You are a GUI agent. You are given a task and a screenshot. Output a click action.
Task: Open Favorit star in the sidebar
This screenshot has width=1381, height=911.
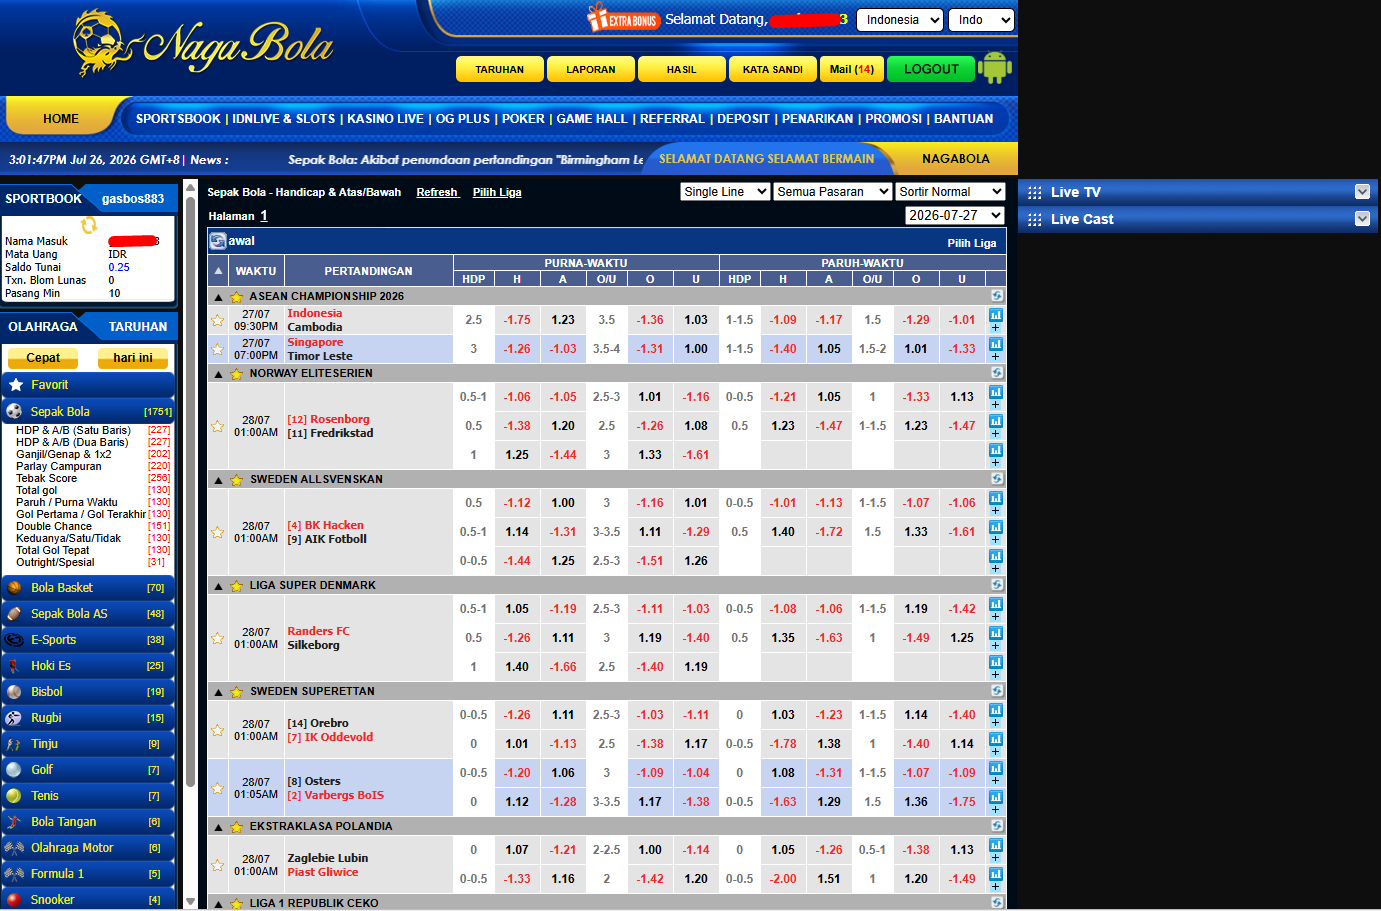coord(16,385)
